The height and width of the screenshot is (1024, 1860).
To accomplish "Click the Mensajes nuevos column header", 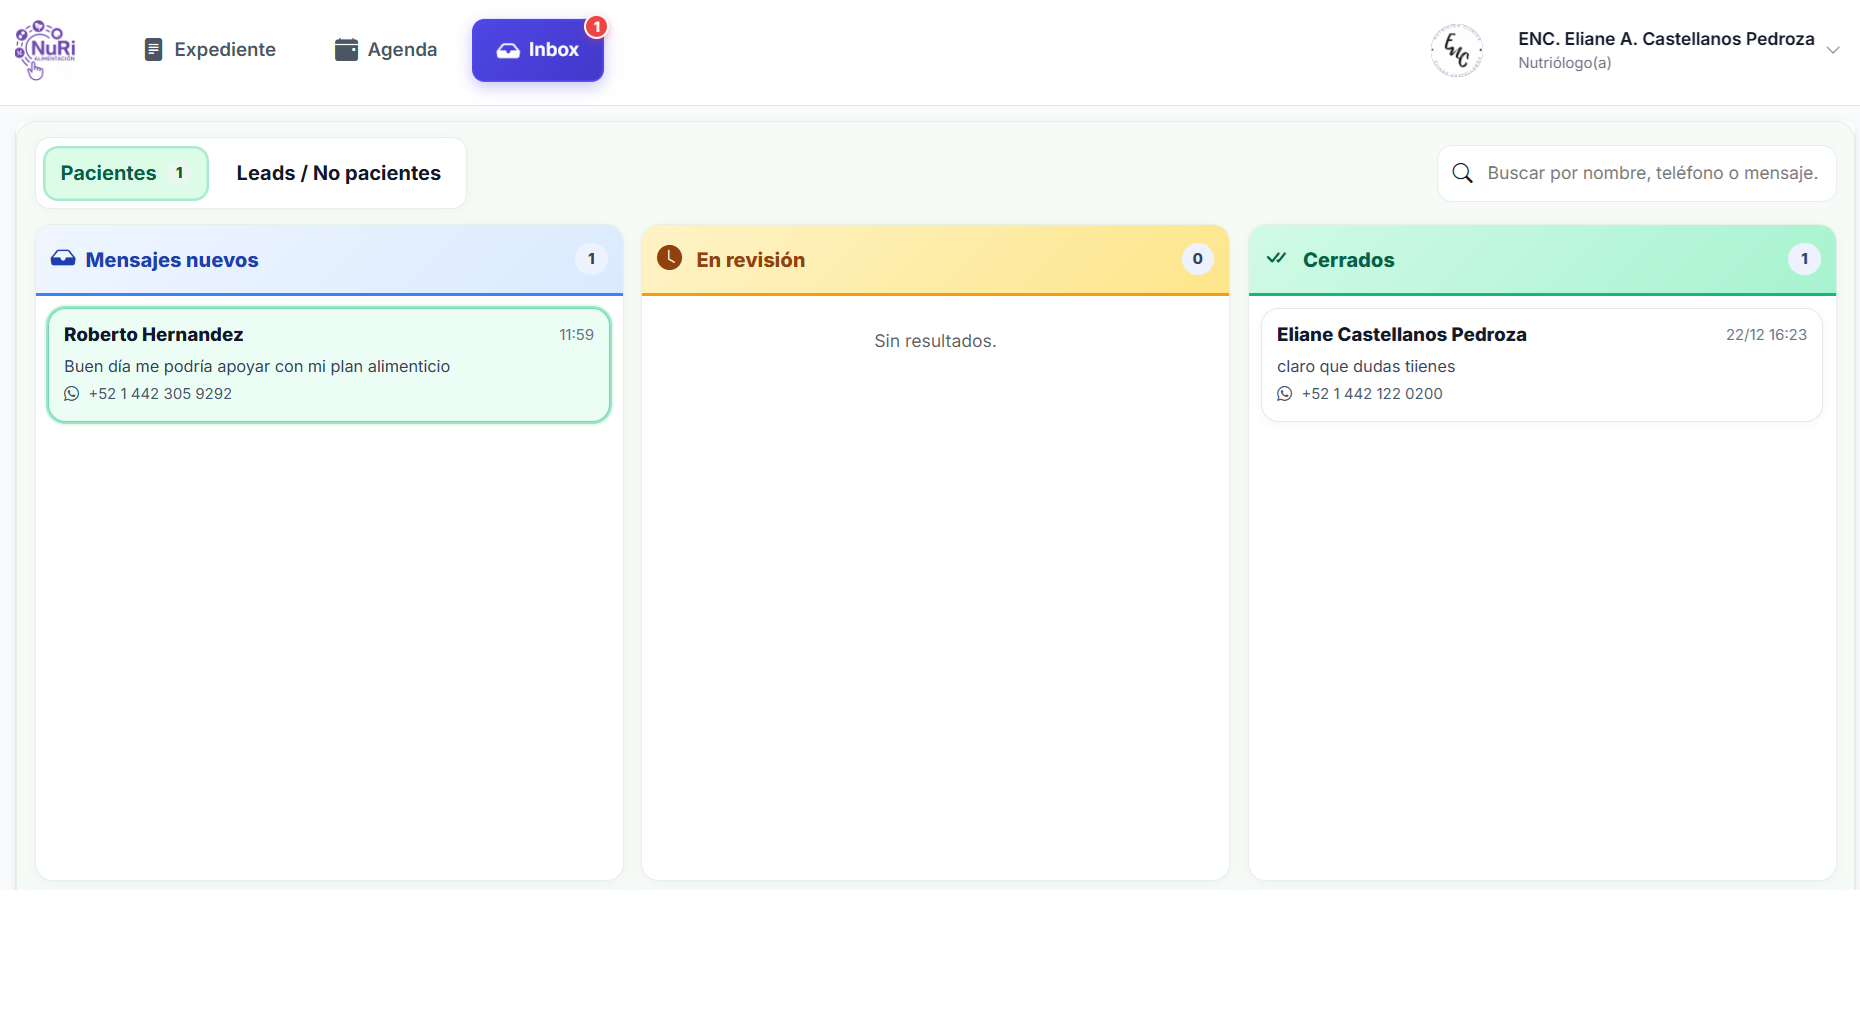I will 329,260.
